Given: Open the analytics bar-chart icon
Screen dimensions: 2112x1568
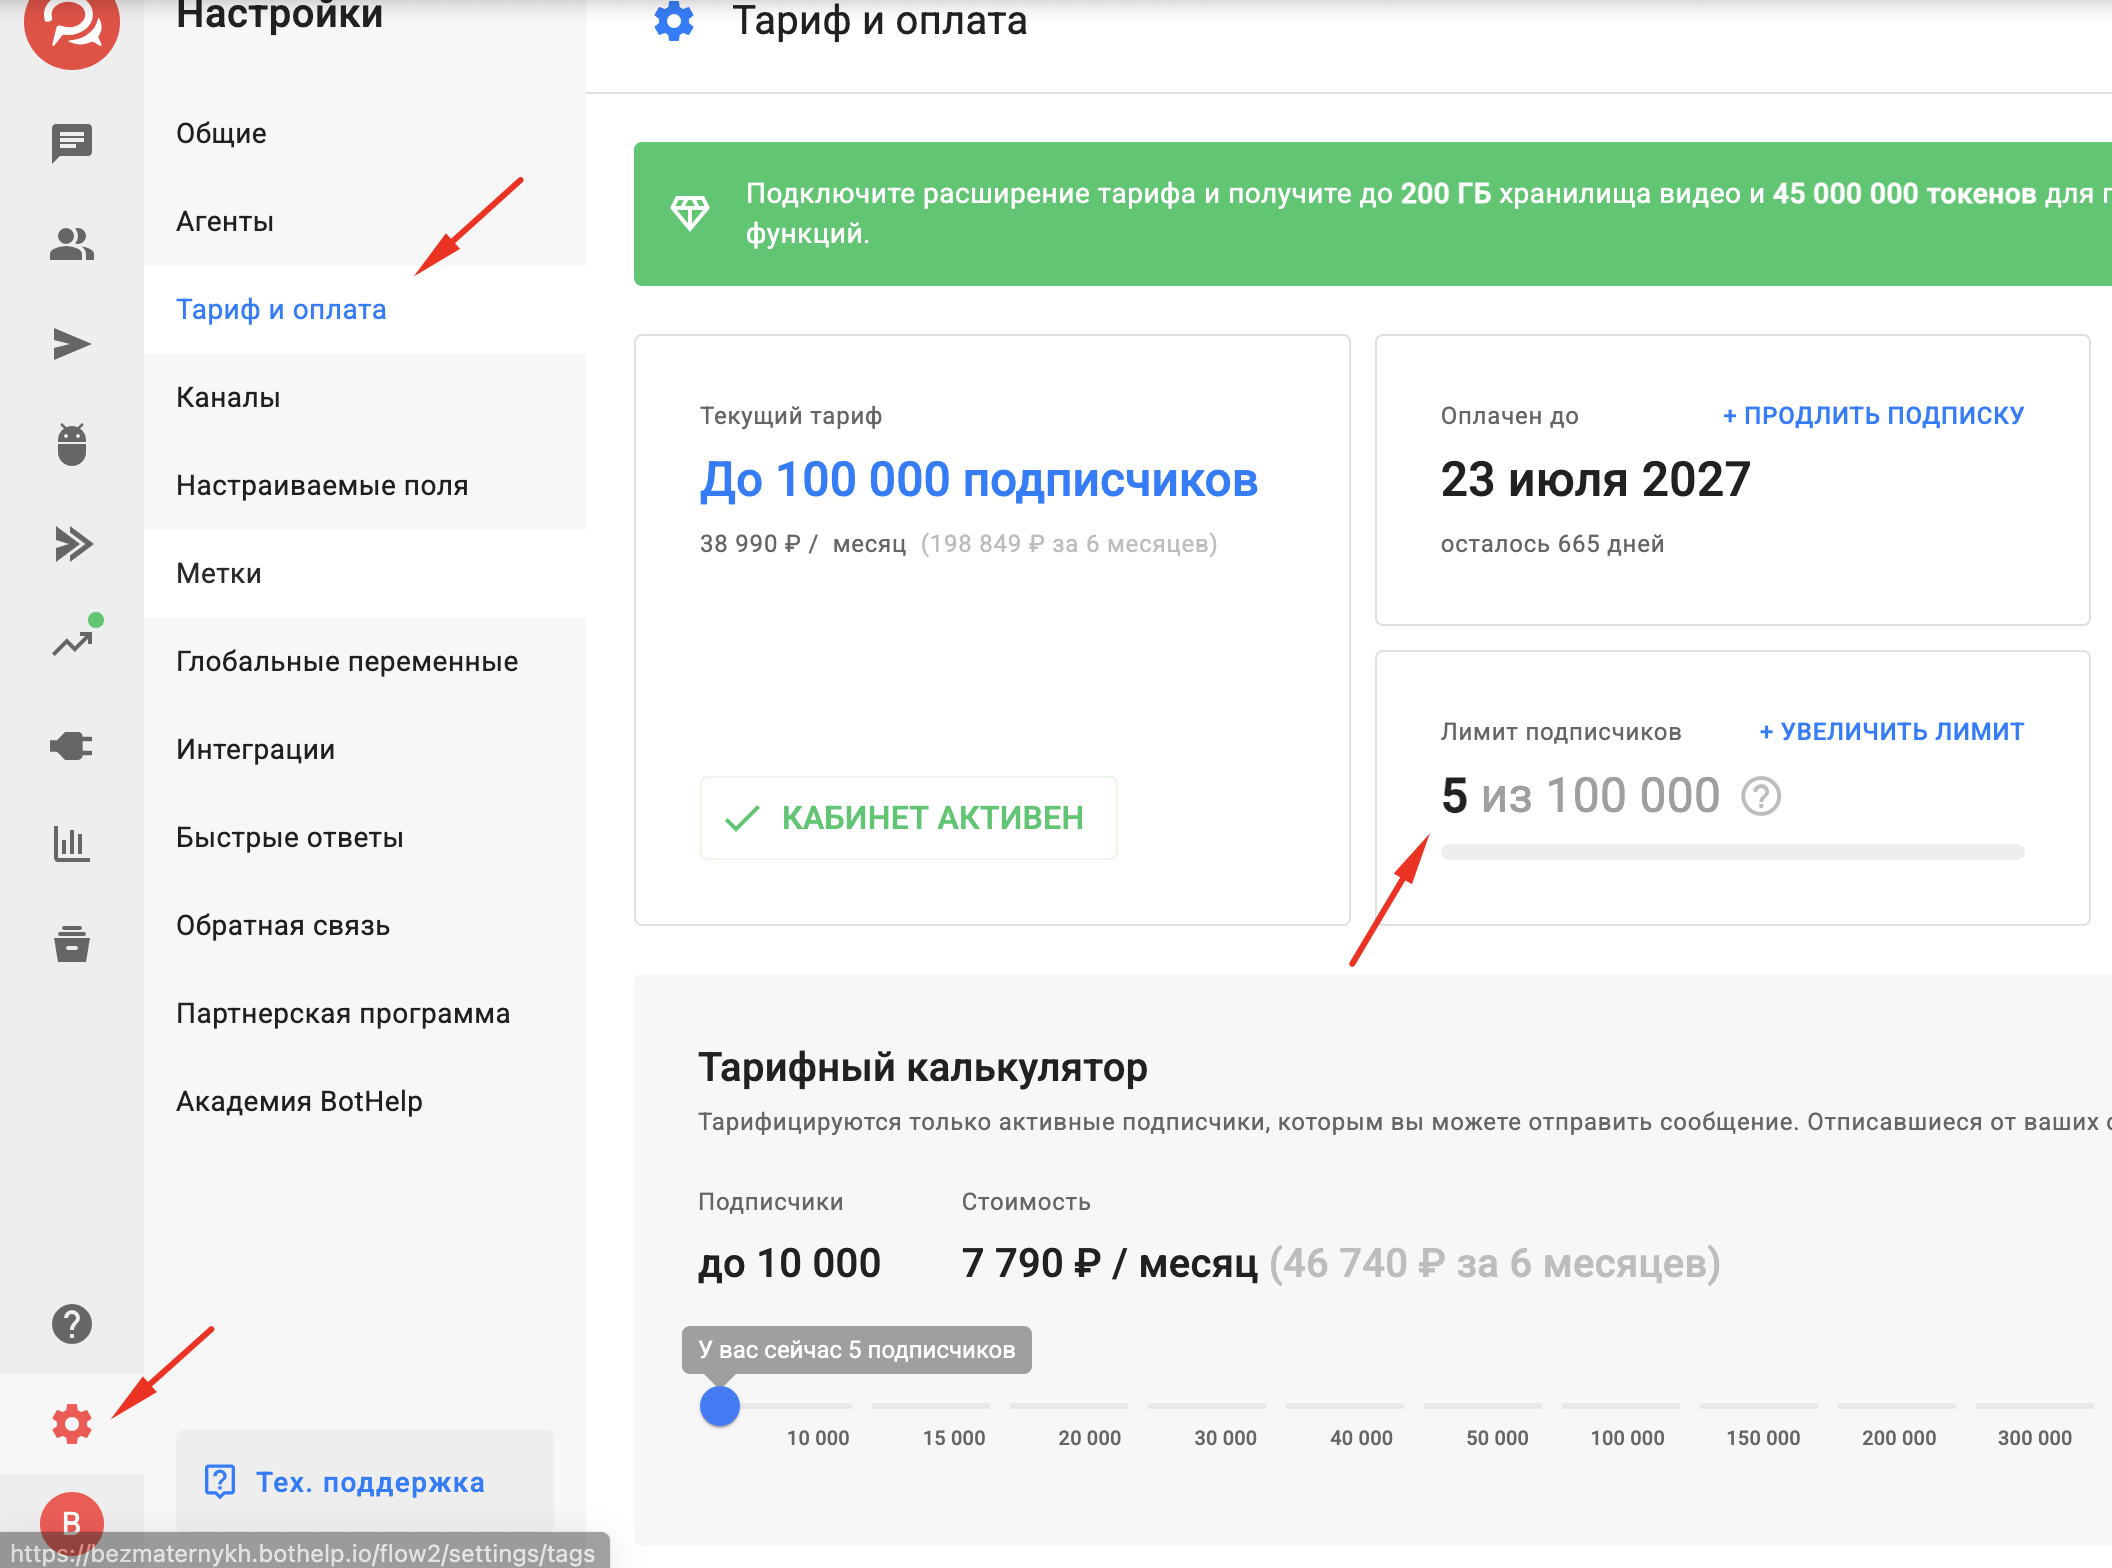Looking at the screenshot, I should [71, 844].
